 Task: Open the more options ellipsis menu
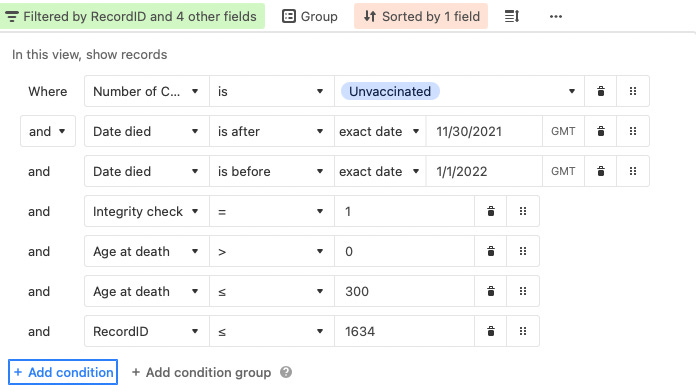click(x=556, y=16)
